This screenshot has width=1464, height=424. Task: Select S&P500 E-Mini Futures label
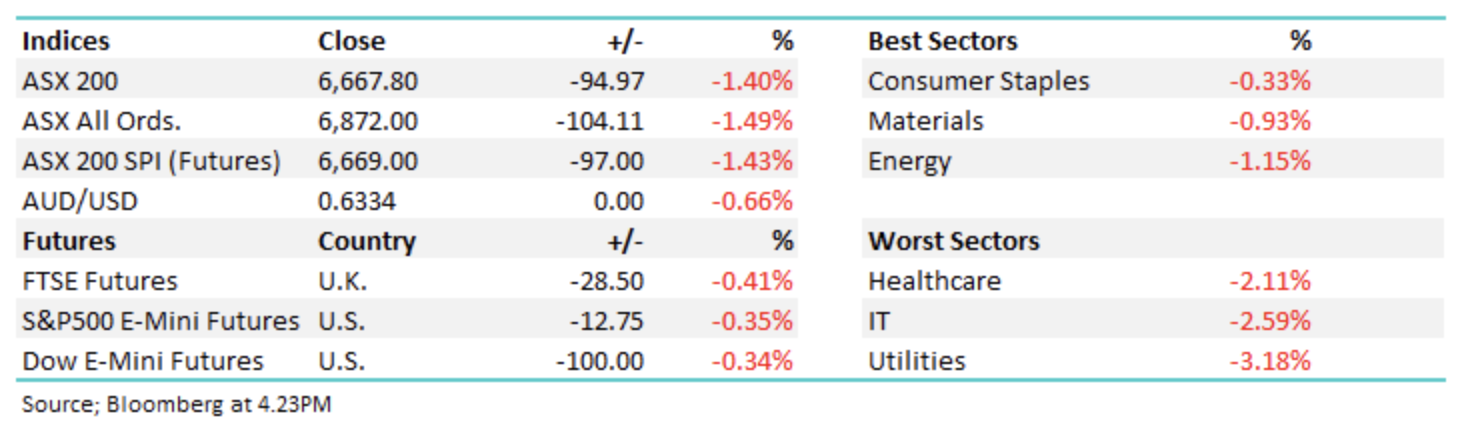click(x=160, y=321)
